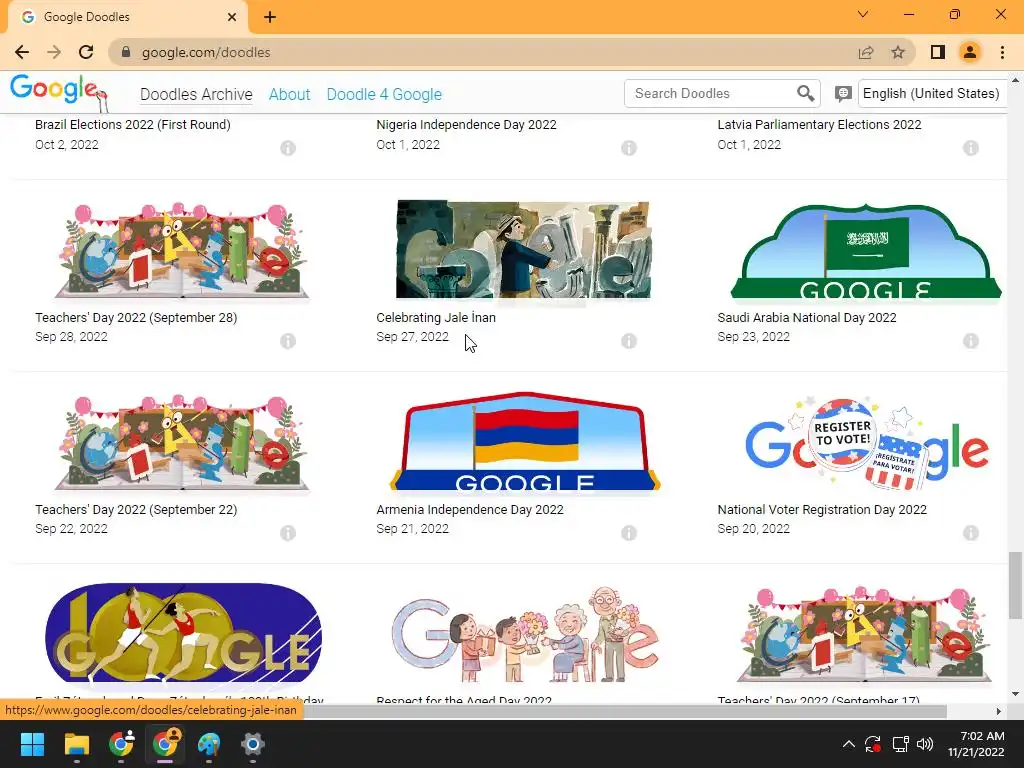Click the Sep 20, 2022 date text

754,529
